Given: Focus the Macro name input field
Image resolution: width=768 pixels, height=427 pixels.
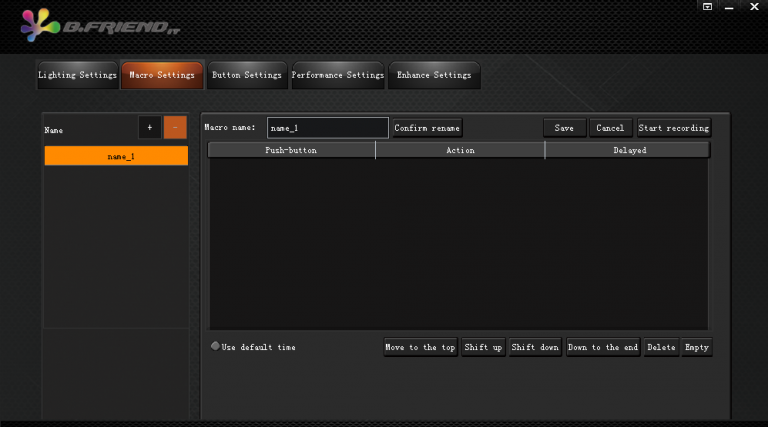Looking at the screenshot, I should click(328, 128).
